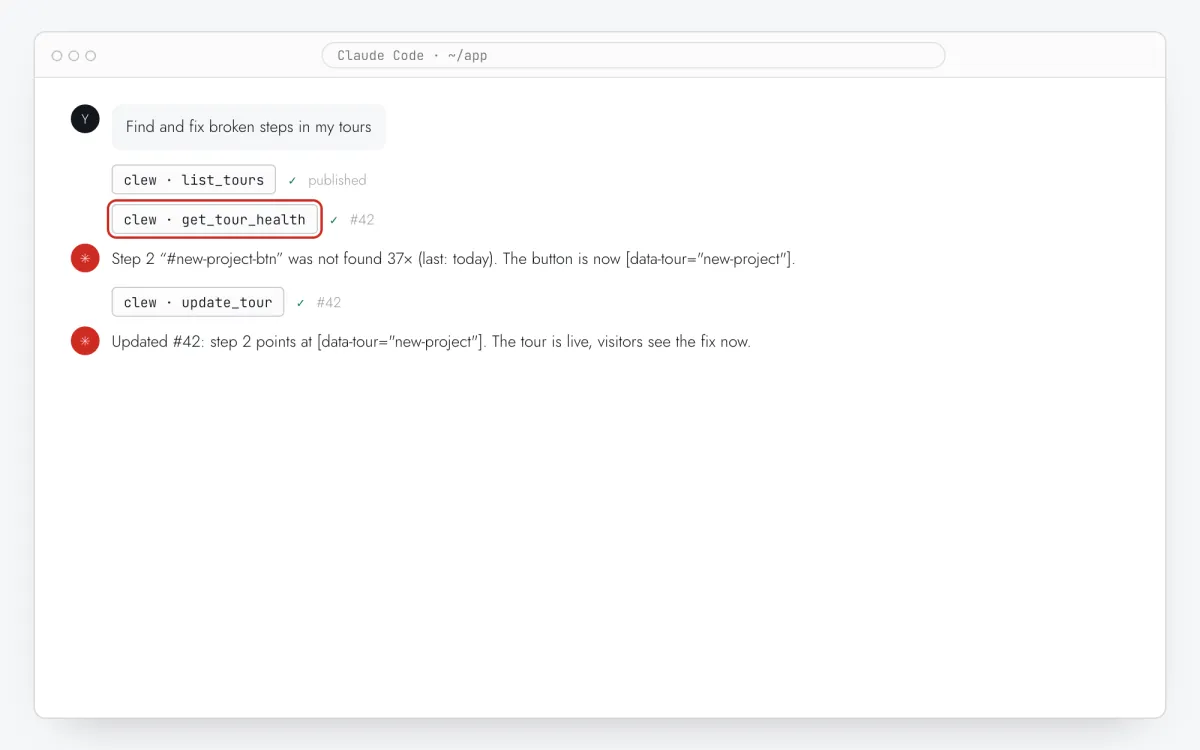Click the clew list_tours tool chip
This screenshot has height=750, width=1200.
(194, 180)
